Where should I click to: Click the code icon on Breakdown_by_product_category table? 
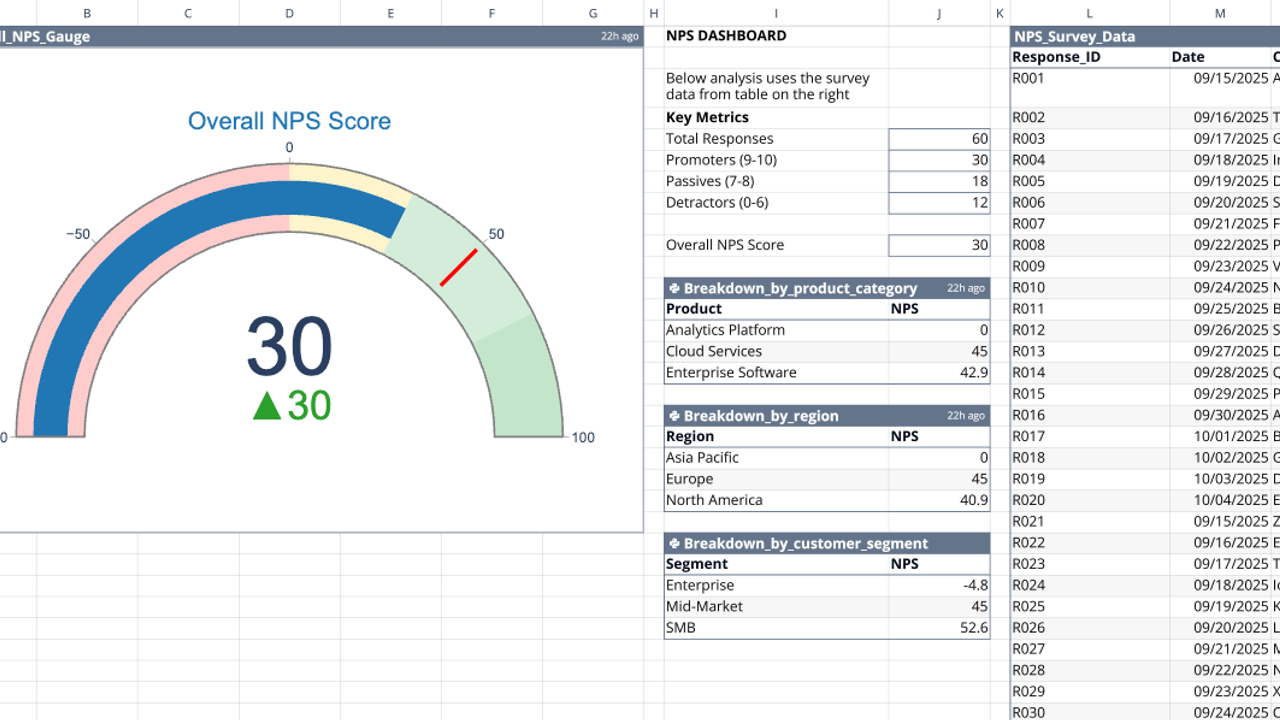[672, 288]
